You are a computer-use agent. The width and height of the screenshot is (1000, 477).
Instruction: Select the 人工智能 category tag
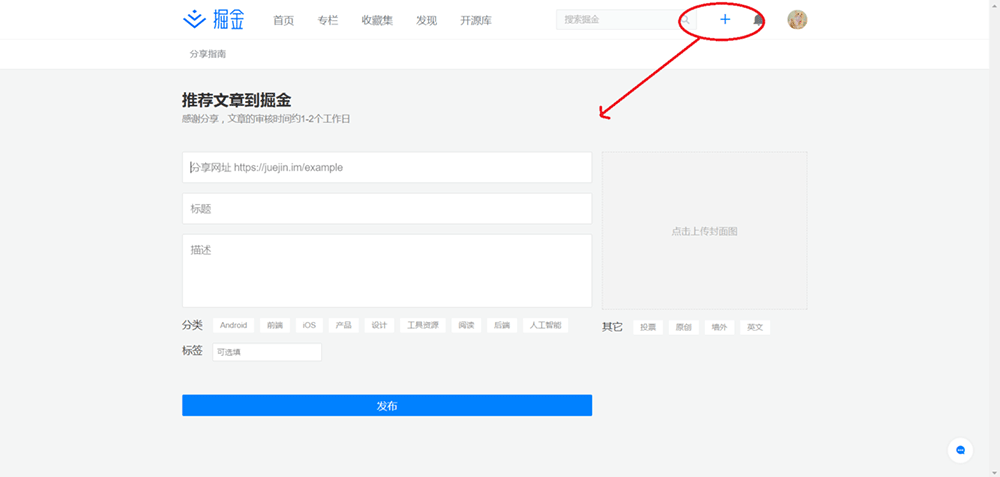(x=545, y=325)
